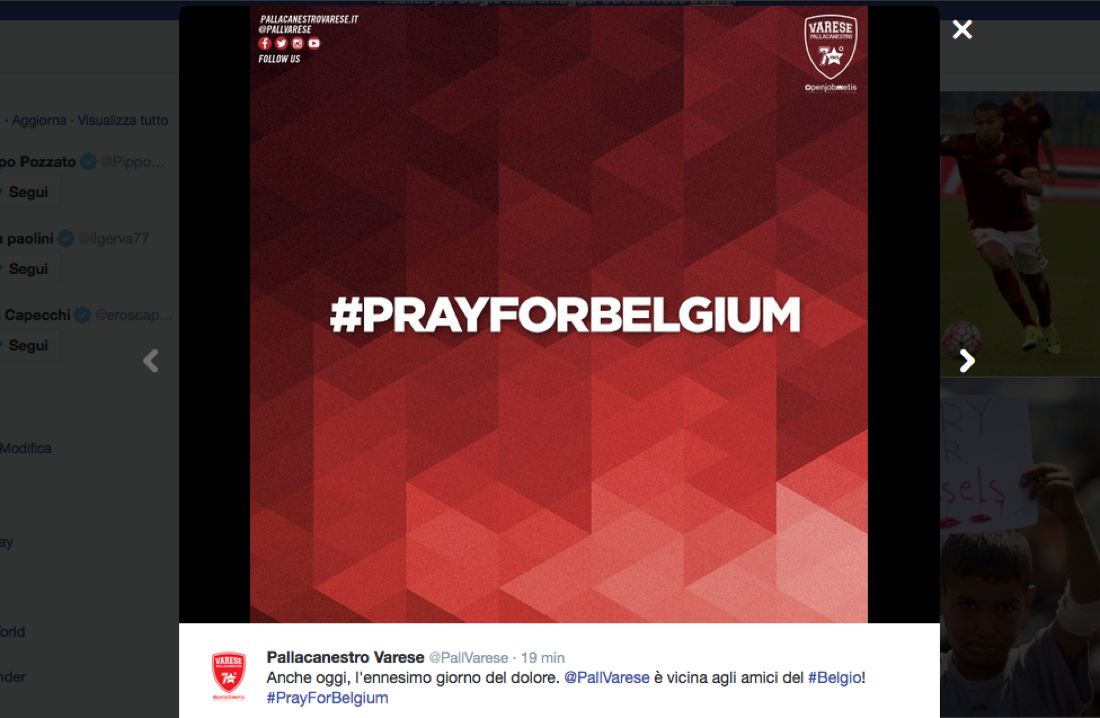Screen dimensions: 1100x718
Task: Open the #Belgio hashtag
Action: coord(834,678)
